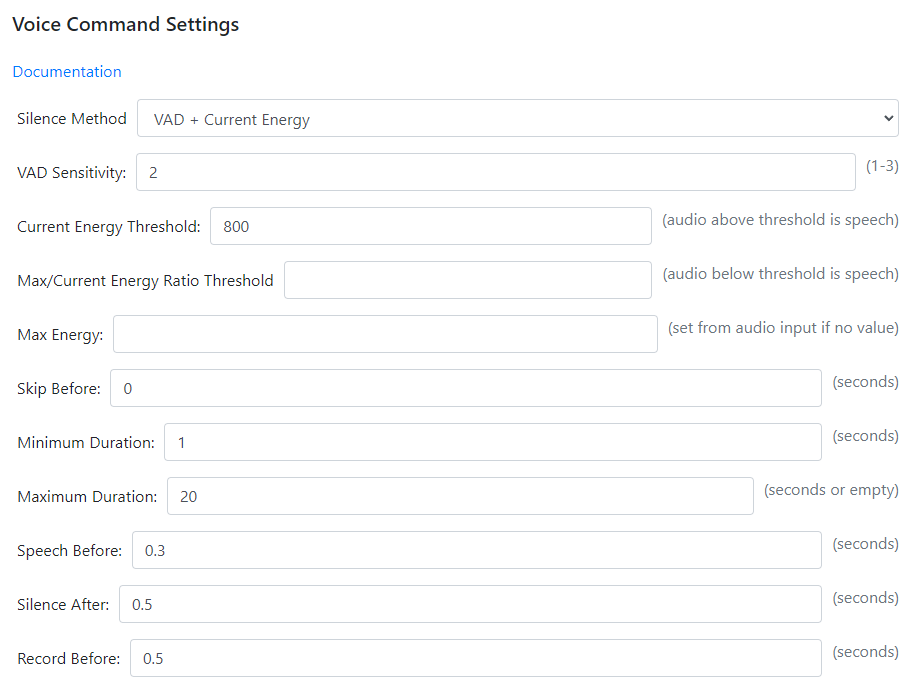Click the Silence Method label
Screen dimensions: 914x699
(x=72, y=119)
